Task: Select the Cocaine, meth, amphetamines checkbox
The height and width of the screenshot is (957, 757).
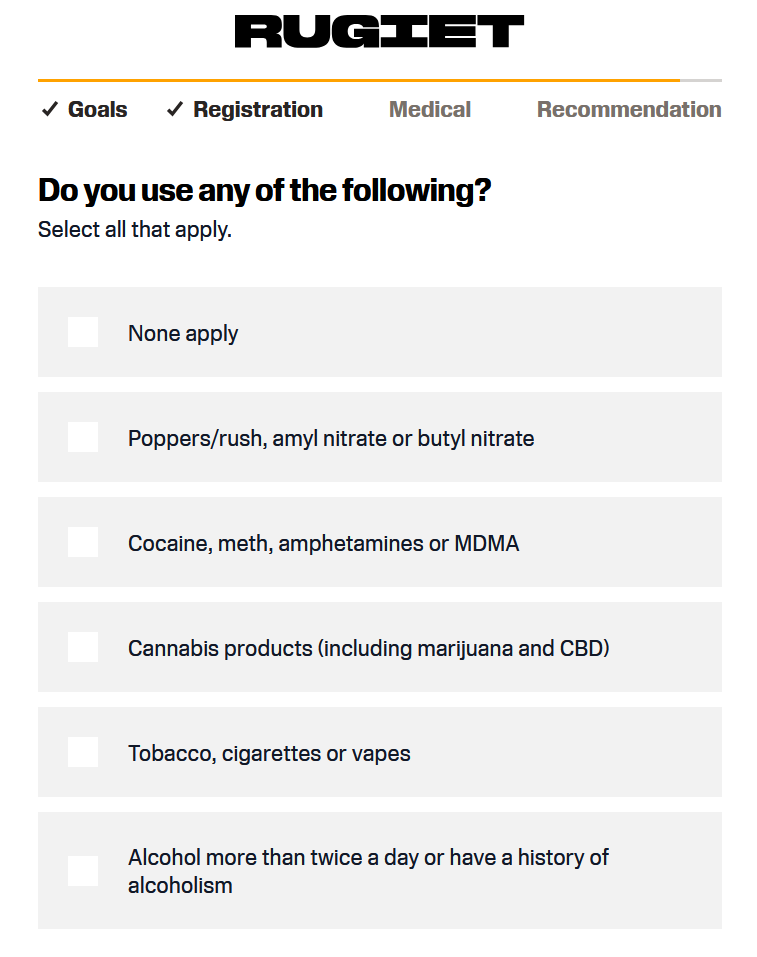Action: click(x=83, y=542)
